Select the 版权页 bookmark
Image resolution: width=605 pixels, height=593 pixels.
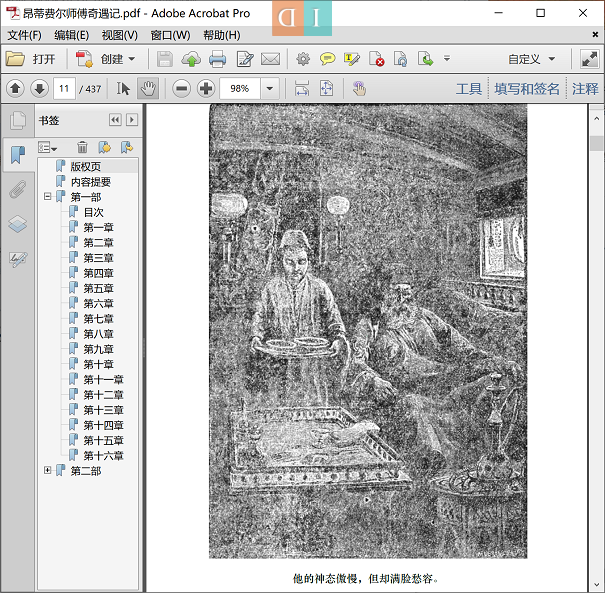coord(86,167)
